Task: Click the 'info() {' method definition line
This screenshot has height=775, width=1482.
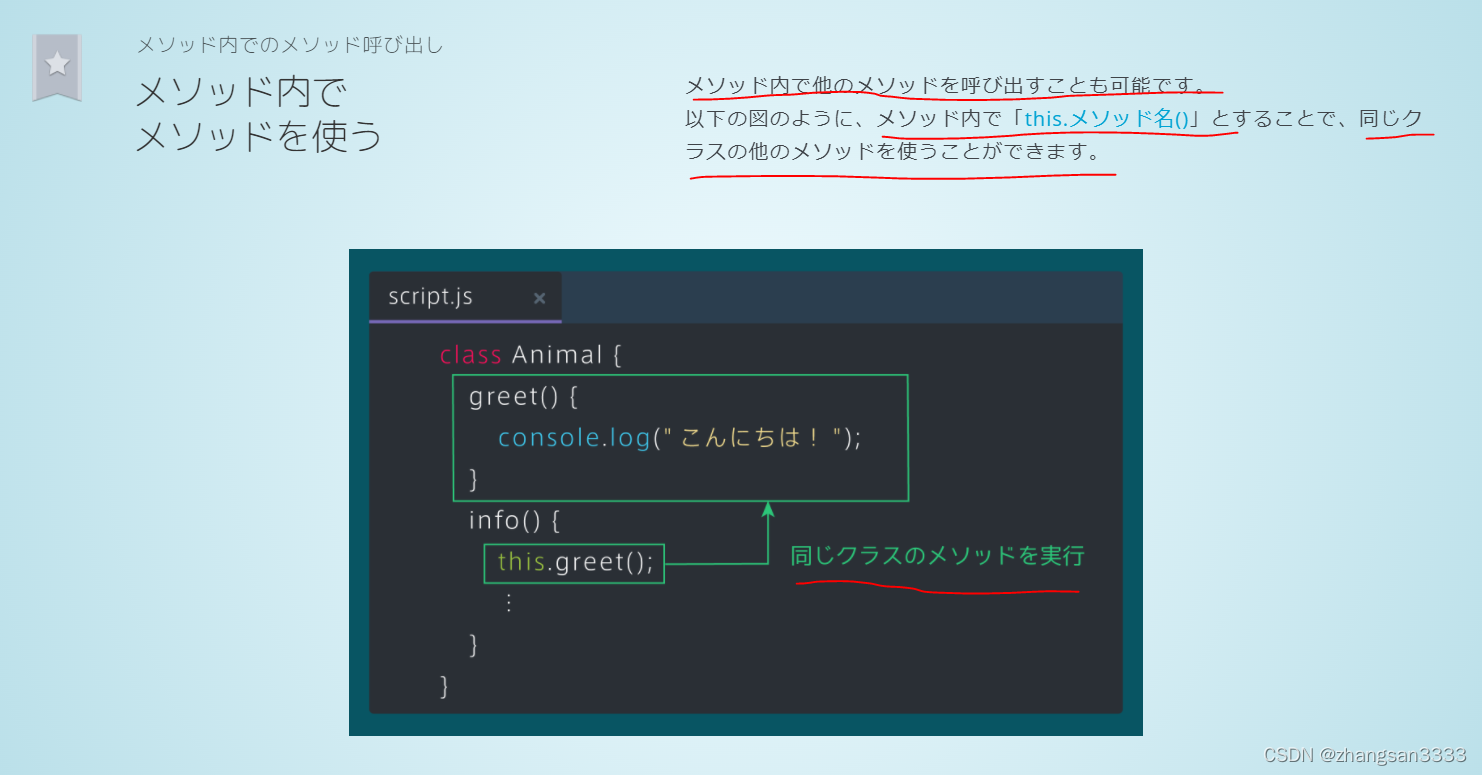Action: coord(514,520)
